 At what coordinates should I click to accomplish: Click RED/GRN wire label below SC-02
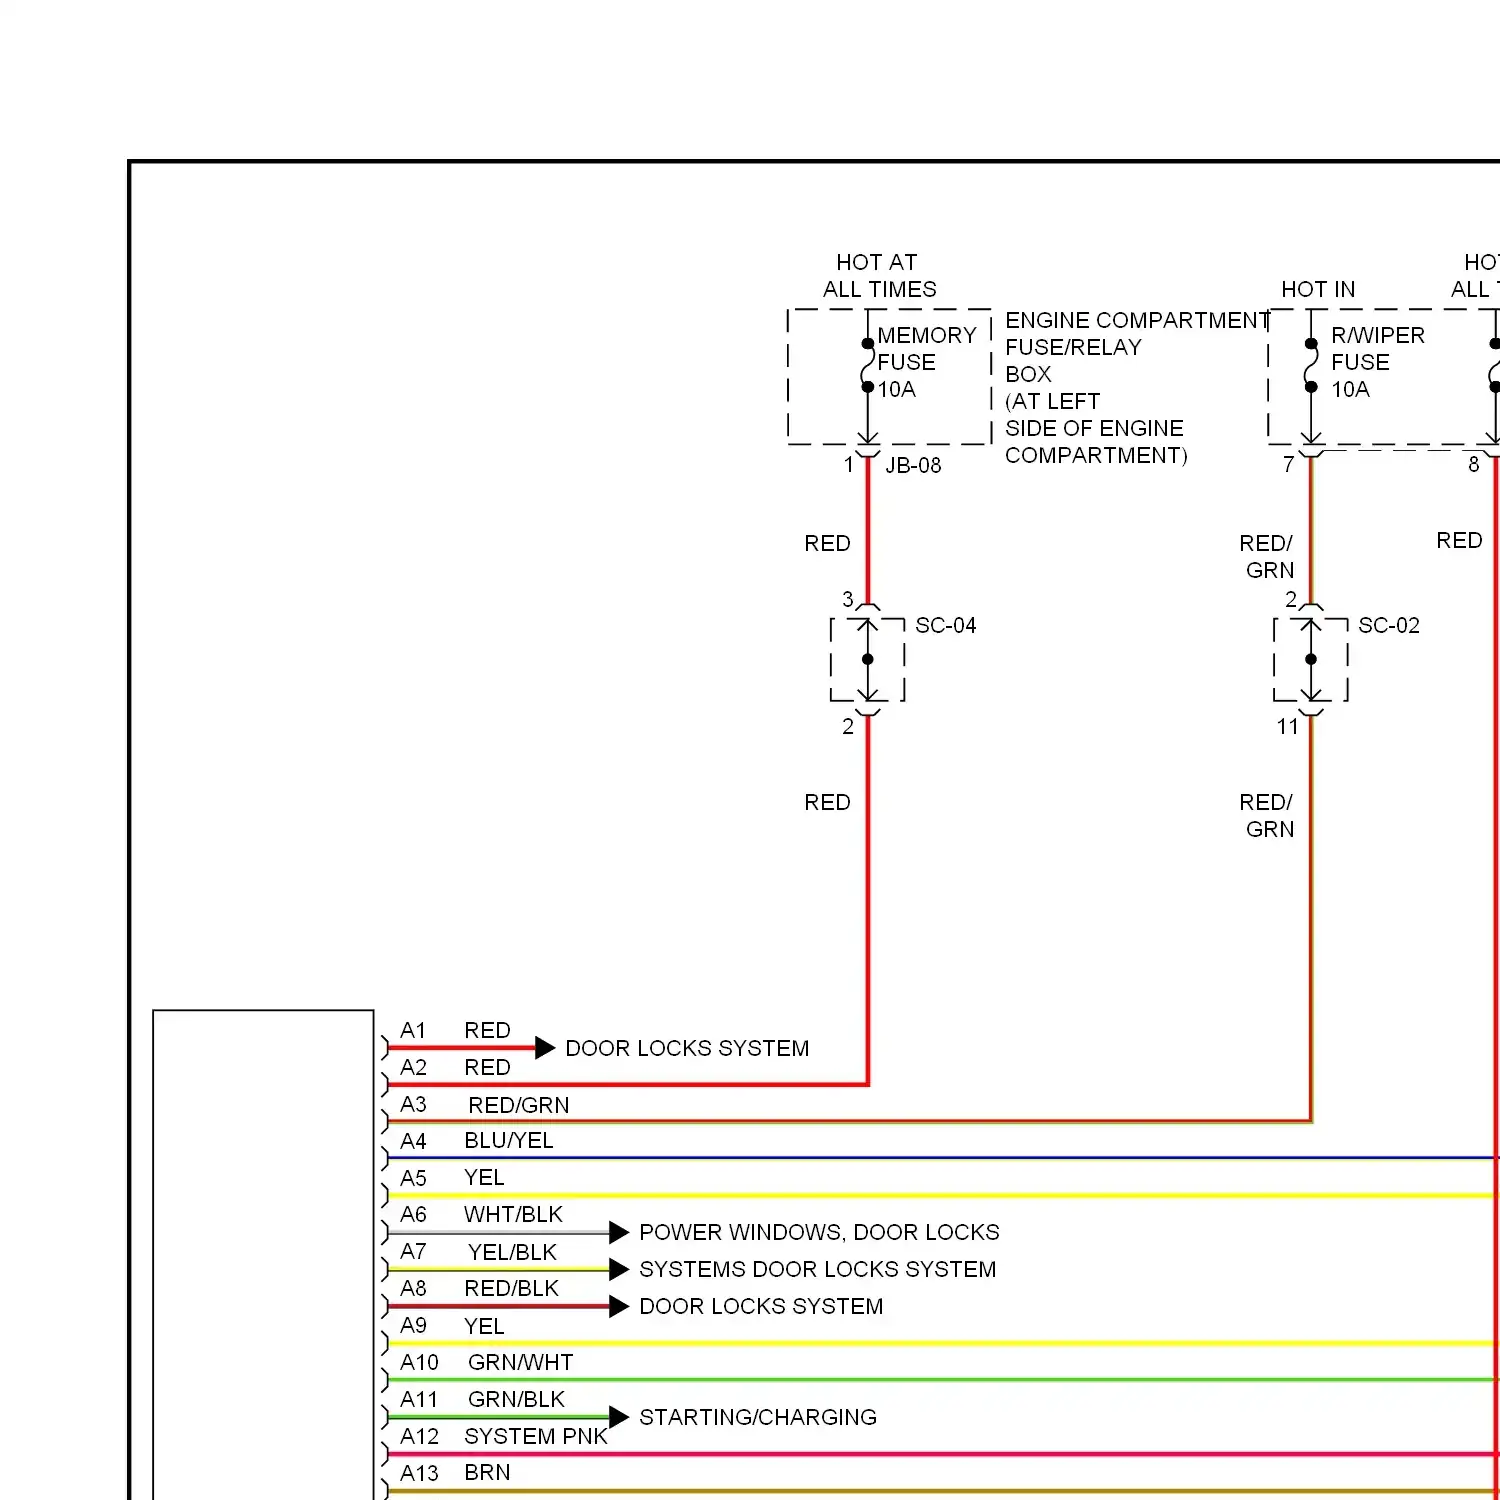1266,816
